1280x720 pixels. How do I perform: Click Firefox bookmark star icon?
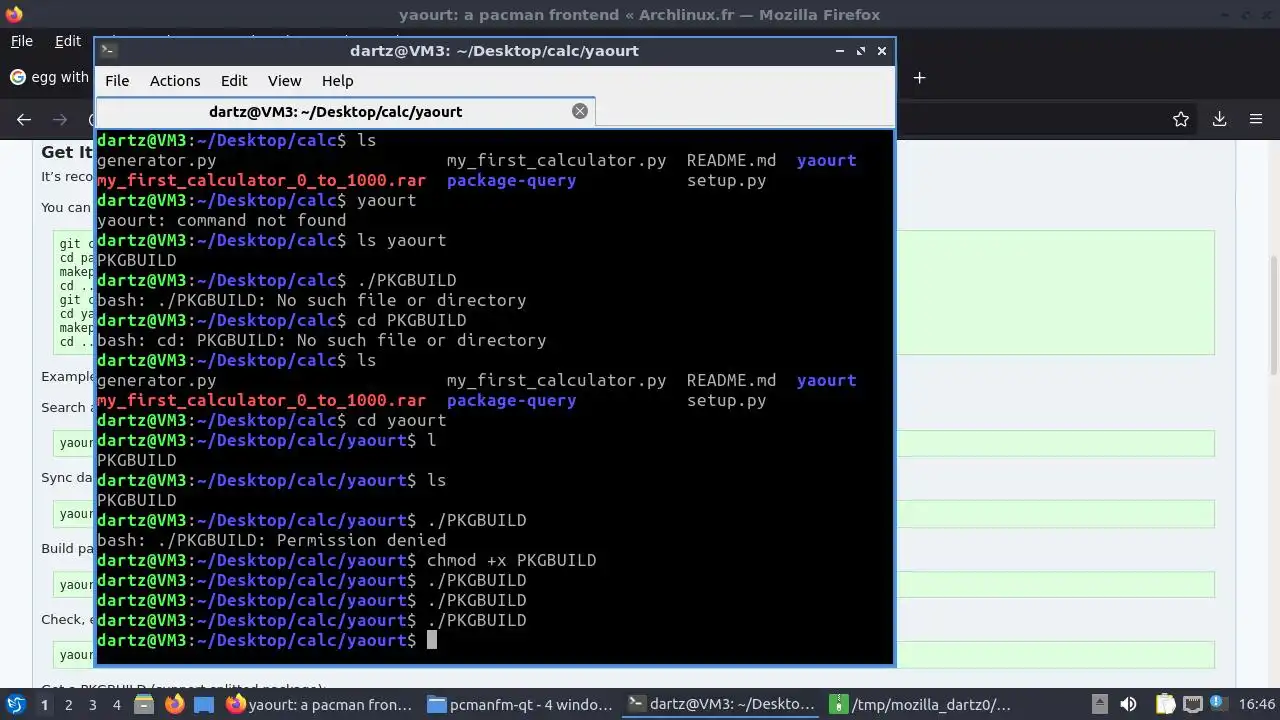tap(1181, 119)
